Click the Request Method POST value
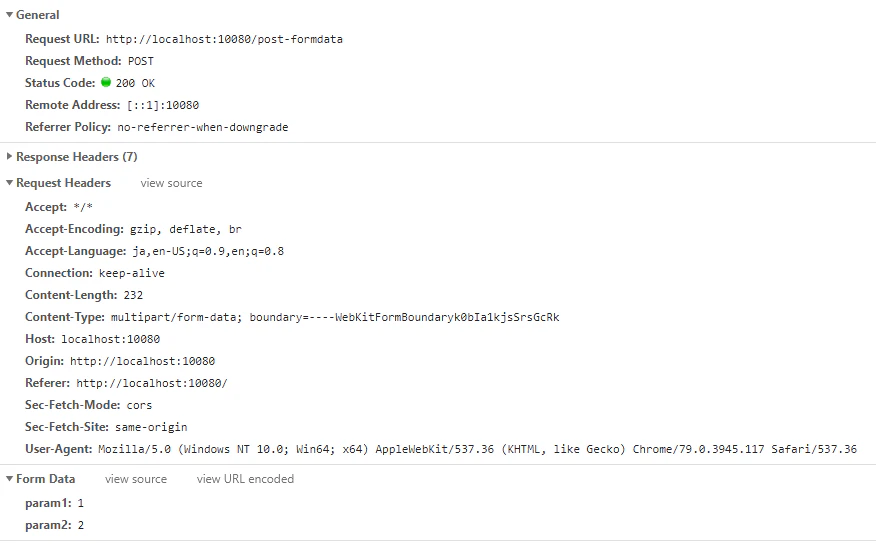Viewport: 876px width, 544px height. tap(141, 61)
